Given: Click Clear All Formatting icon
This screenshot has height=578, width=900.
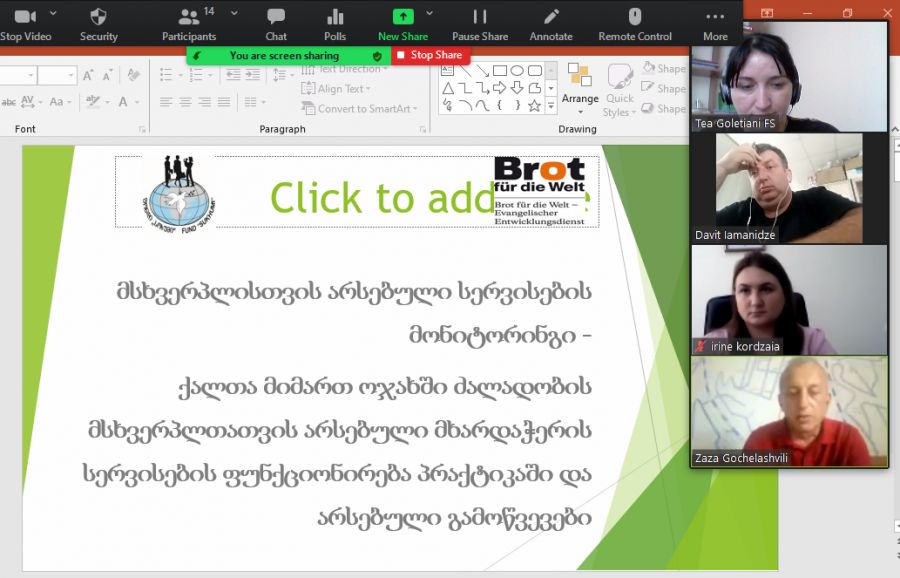Looking at the screenshot, I should (134, 75).
